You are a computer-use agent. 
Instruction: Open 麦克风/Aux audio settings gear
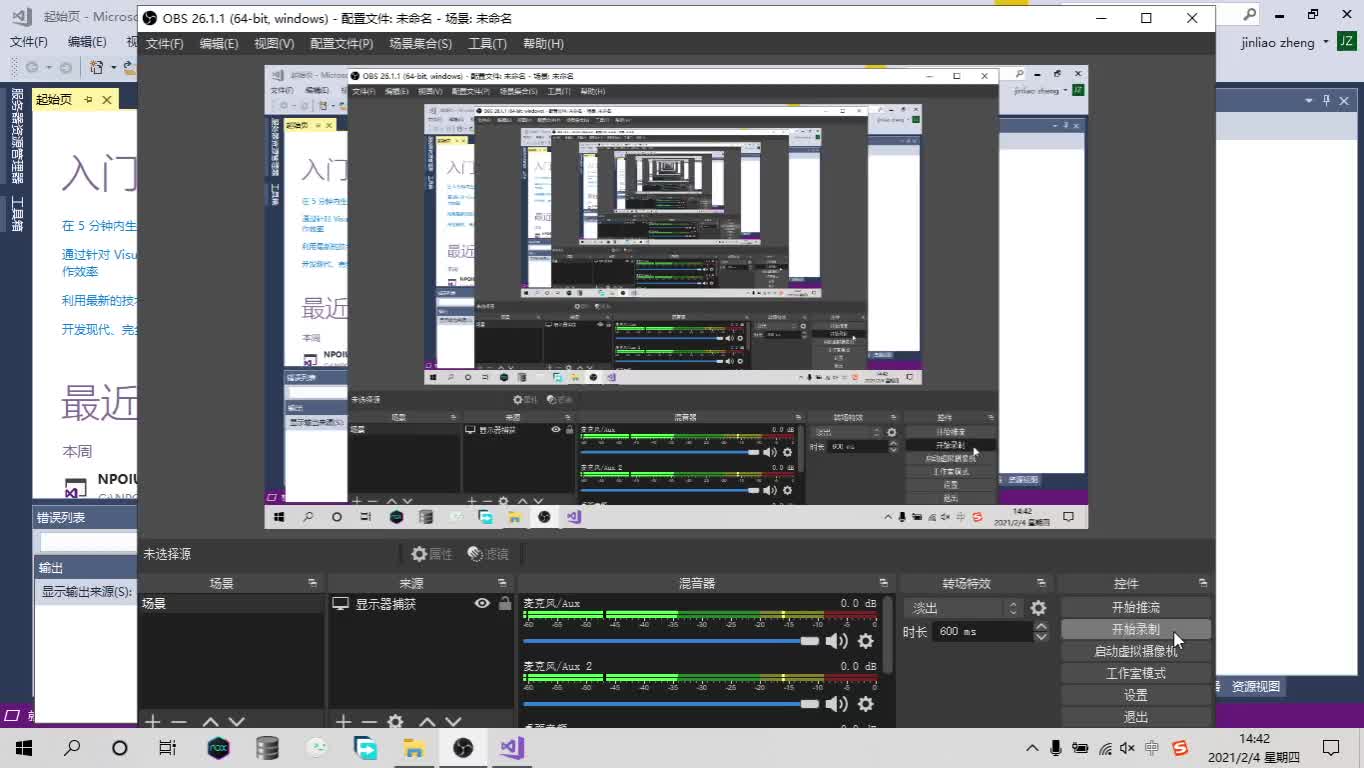(866, 641)
